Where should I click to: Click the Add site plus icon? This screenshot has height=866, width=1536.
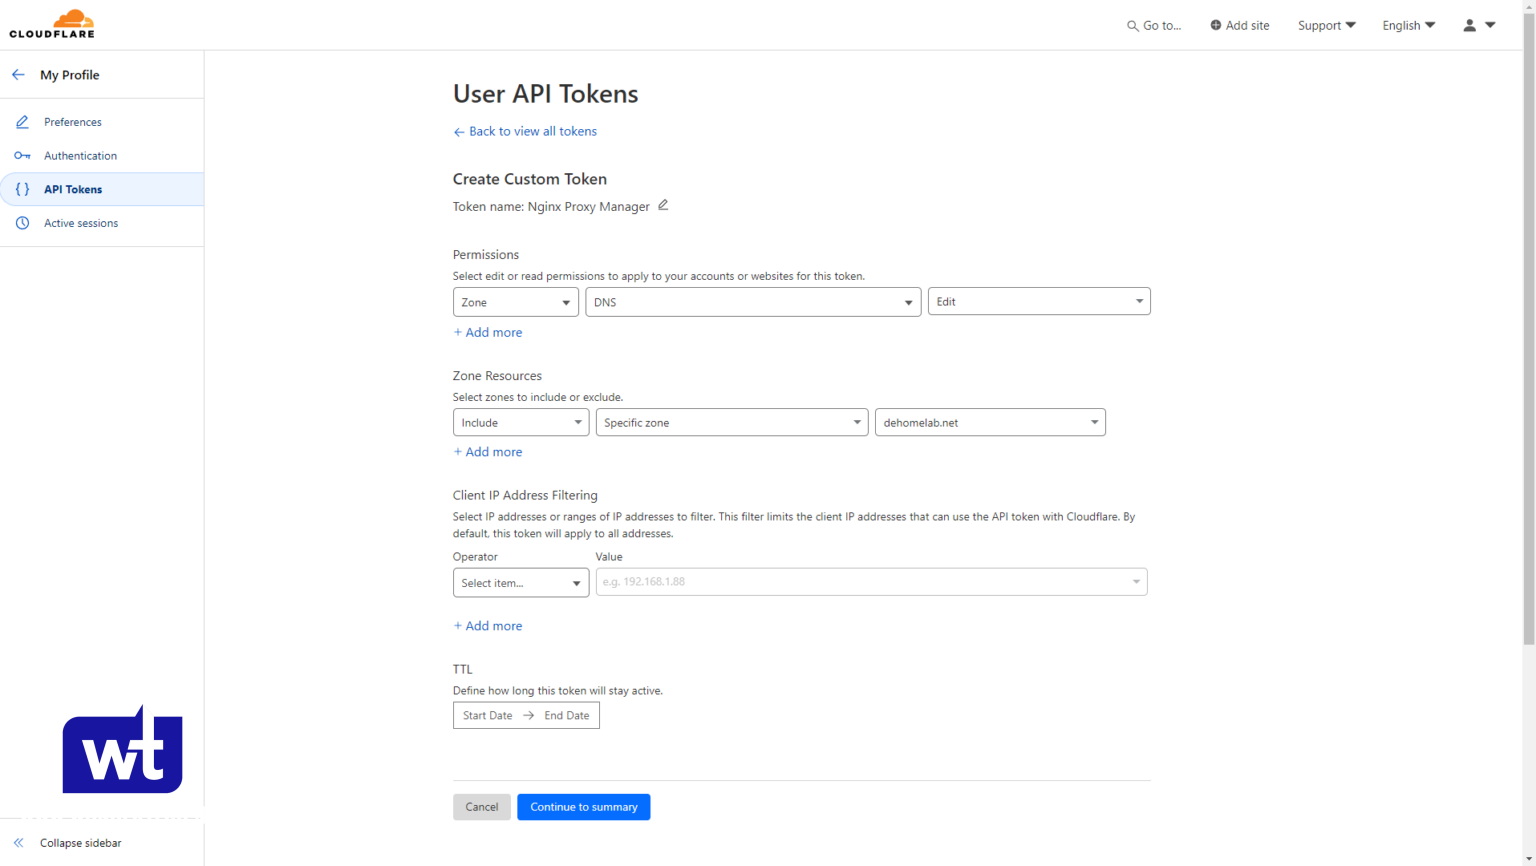[1215, 25]
